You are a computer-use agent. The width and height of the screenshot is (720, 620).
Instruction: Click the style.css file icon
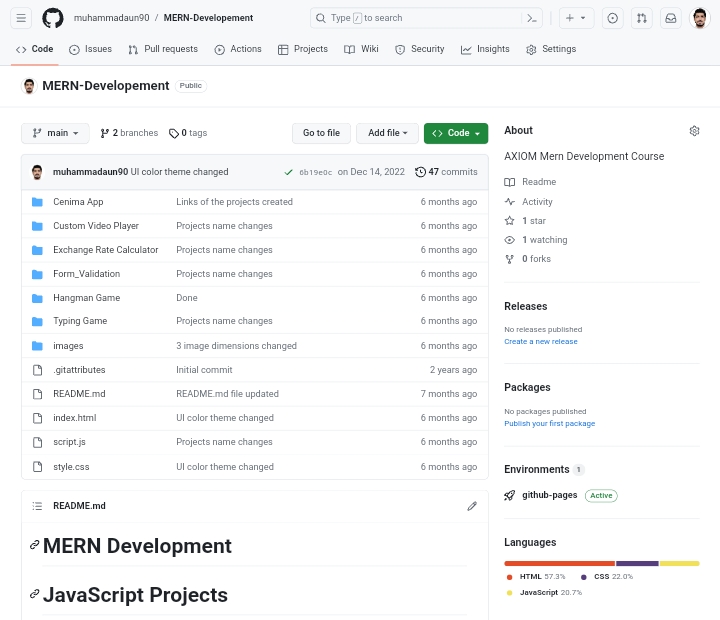[38, 467]
